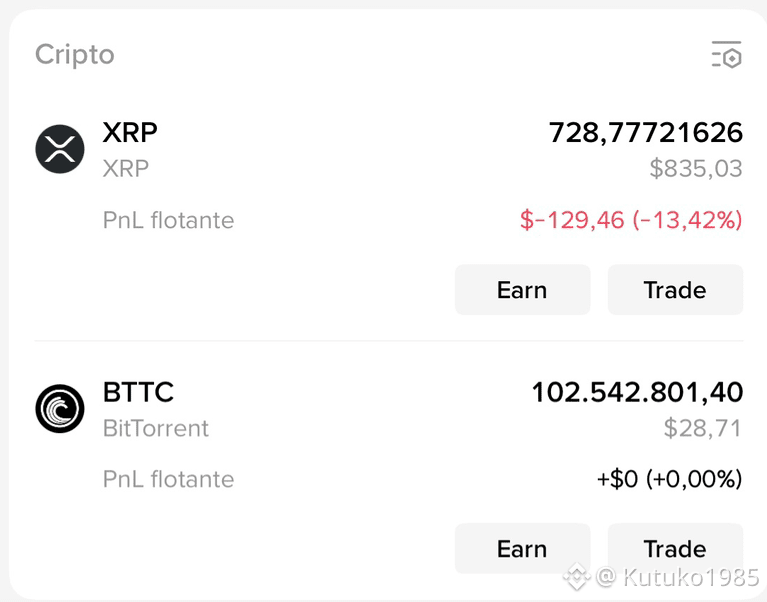Tap the BitTorrent BTTC coin logo
The image size is (767, 602).
[x=60, y=408]
